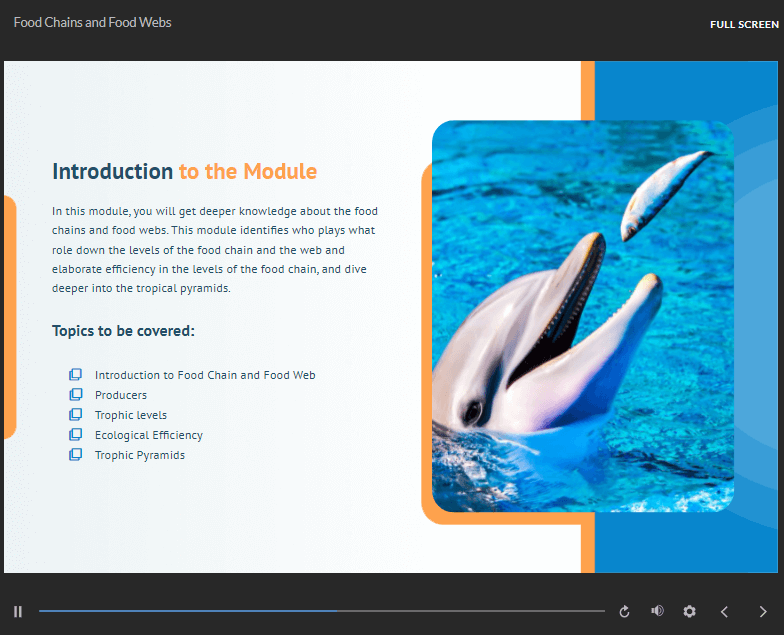Select the Producers topic text

(x=121, y=395)
